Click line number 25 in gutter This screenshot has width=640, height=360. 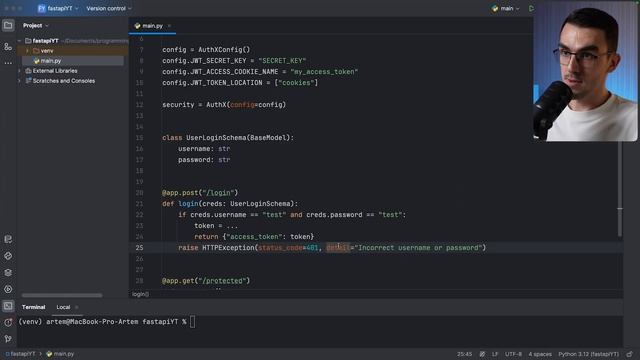click(139, 248)
